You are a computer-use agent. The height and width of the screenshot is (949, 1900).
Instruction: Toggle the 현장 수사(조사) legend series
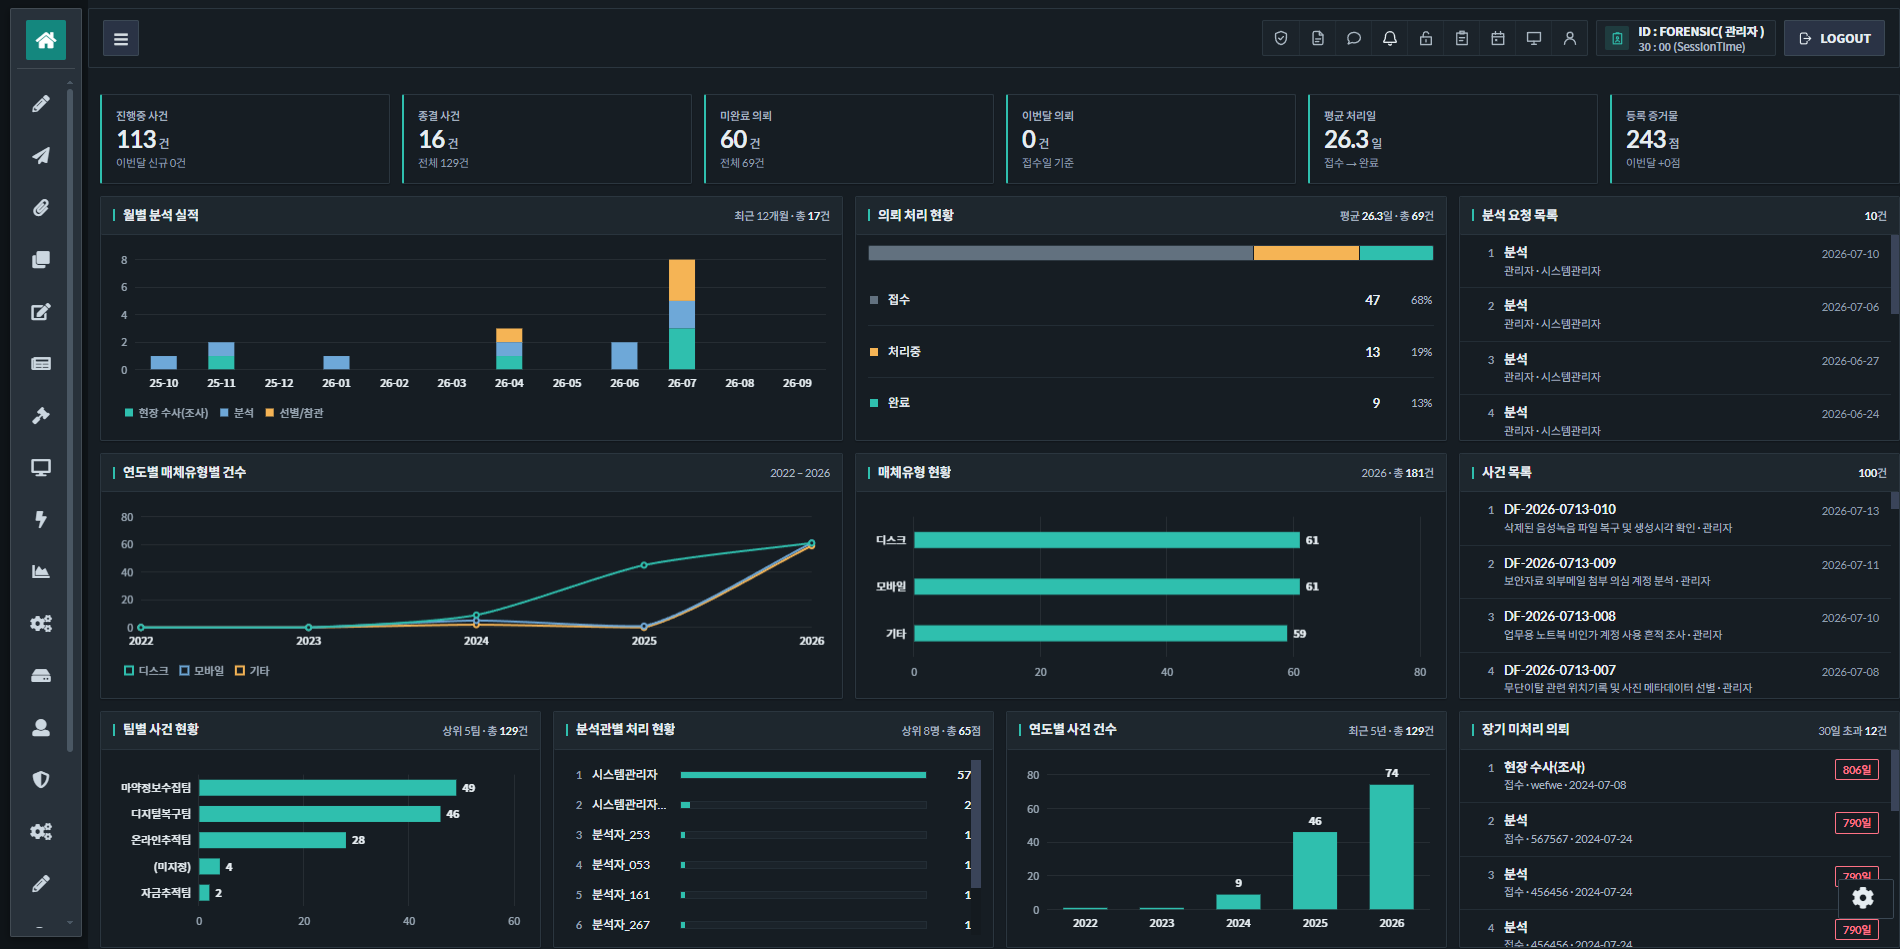(166, 413)
